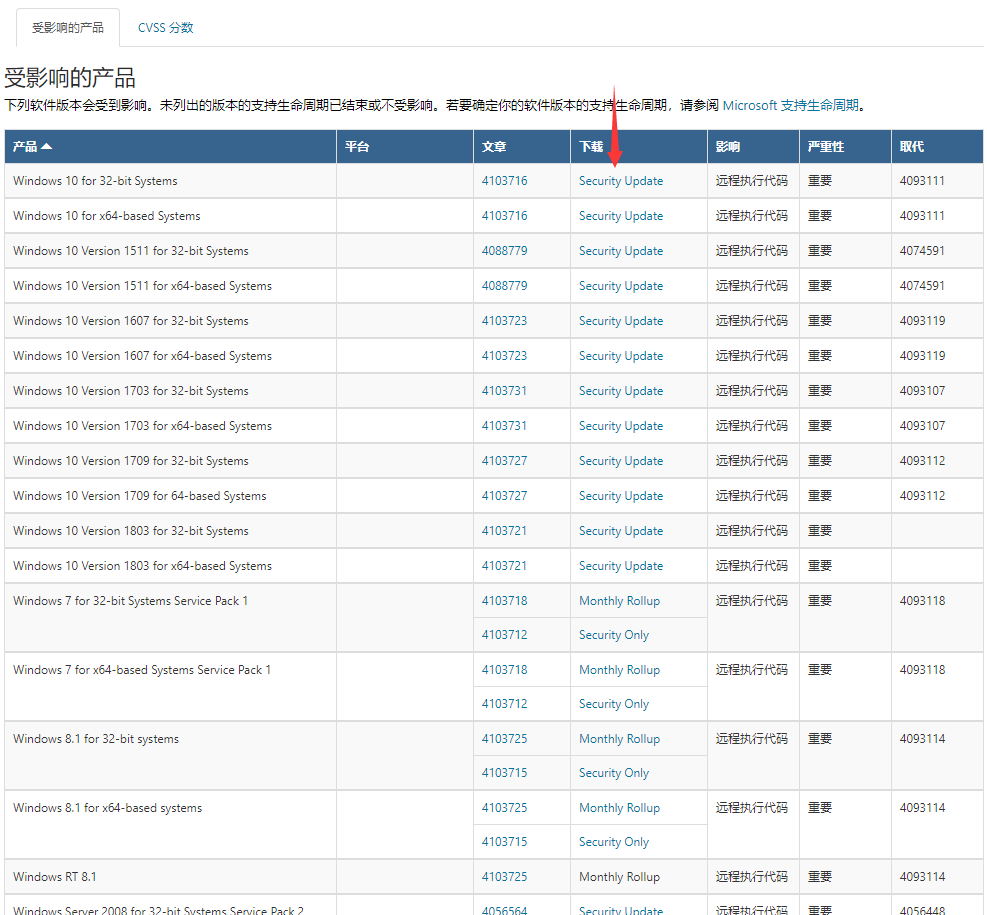Open the Microsoft 支持生命周期 link
987x915 pixels.
tap(791, 105)
